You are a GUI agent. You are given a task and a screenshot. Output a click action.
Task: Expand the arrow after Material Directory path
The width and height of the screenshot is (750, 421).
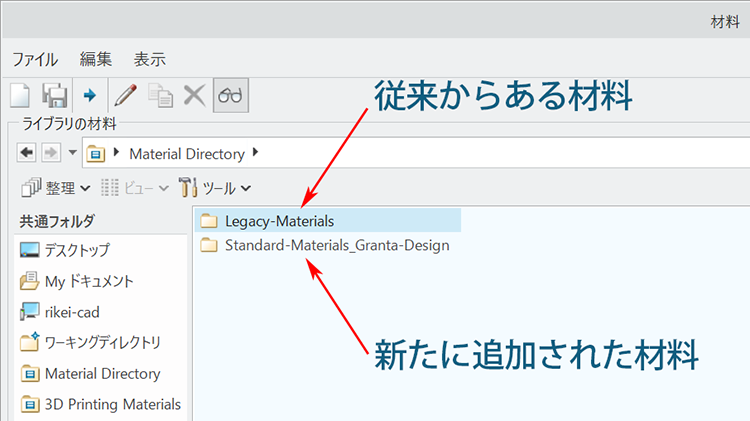pos(255,154)
